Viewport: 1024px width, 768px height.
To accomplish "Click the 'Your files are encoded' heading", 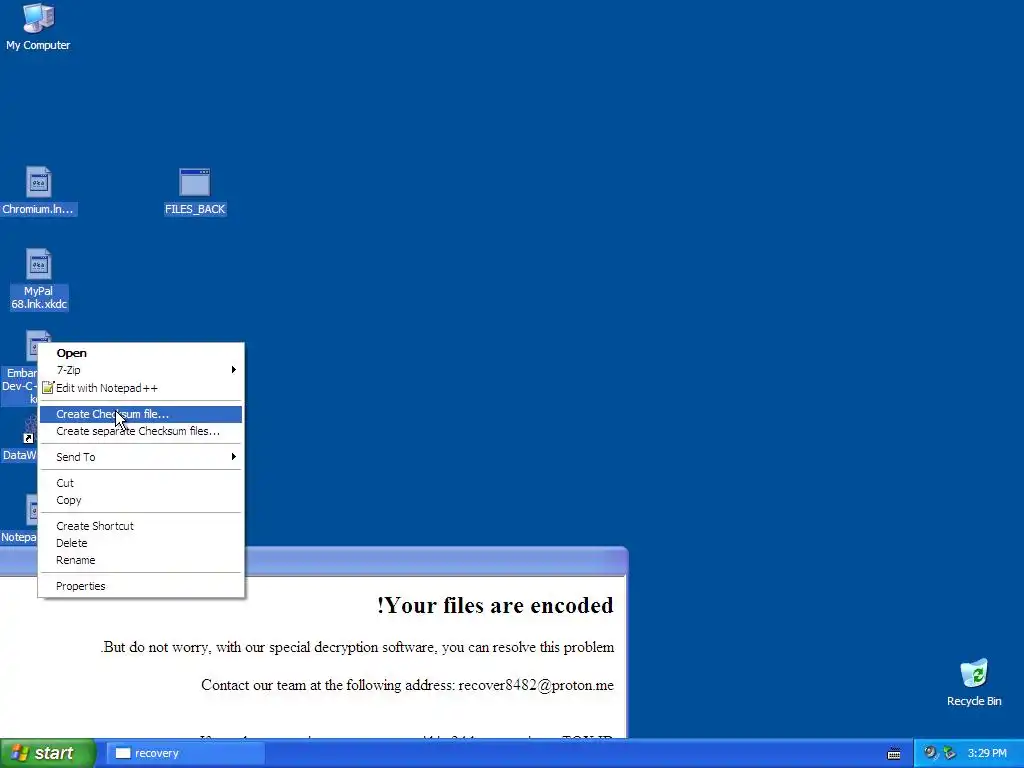I will pyautogui.click(x=495, y=605).
